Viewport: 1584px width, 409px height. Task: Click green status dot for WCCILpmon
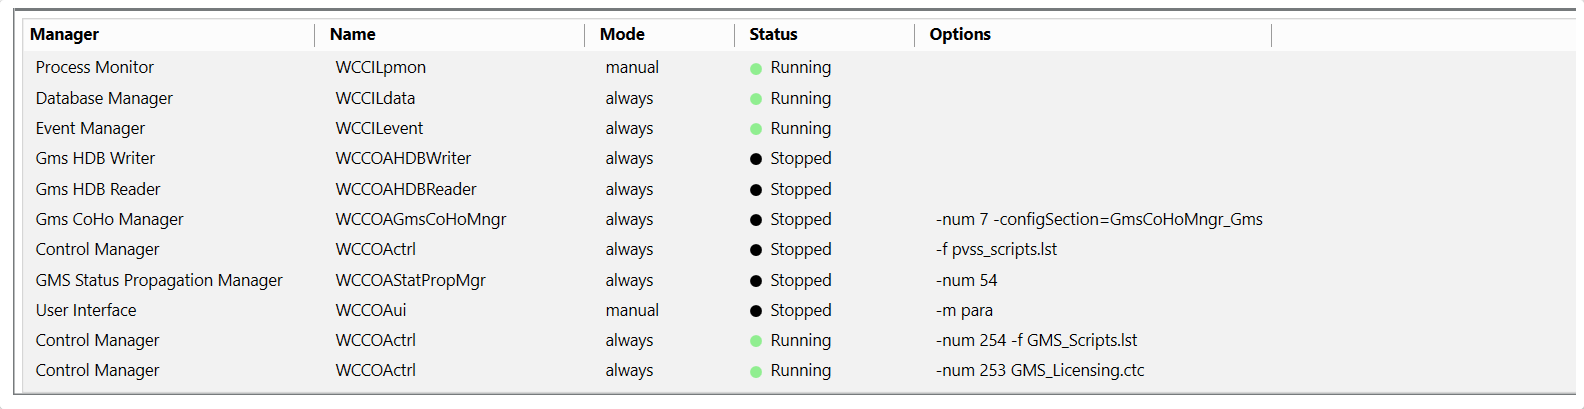tap(756, 69)
